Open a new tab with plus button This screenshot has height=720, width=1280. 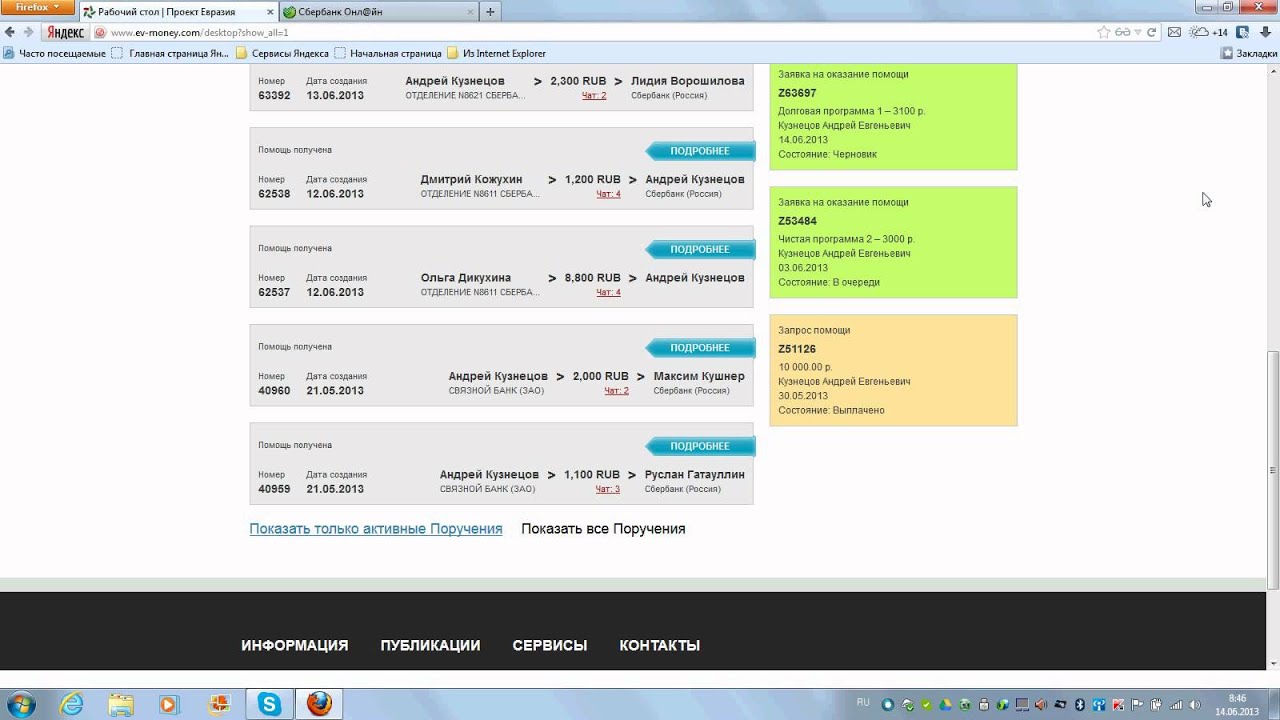coord(490,12)
